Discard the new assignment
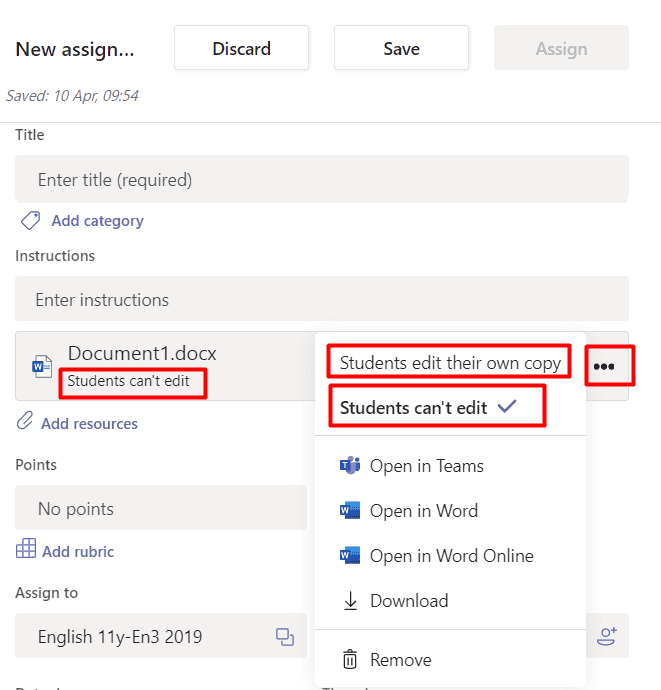The height and width of the screenshot is (690, 661). point(241,48)
